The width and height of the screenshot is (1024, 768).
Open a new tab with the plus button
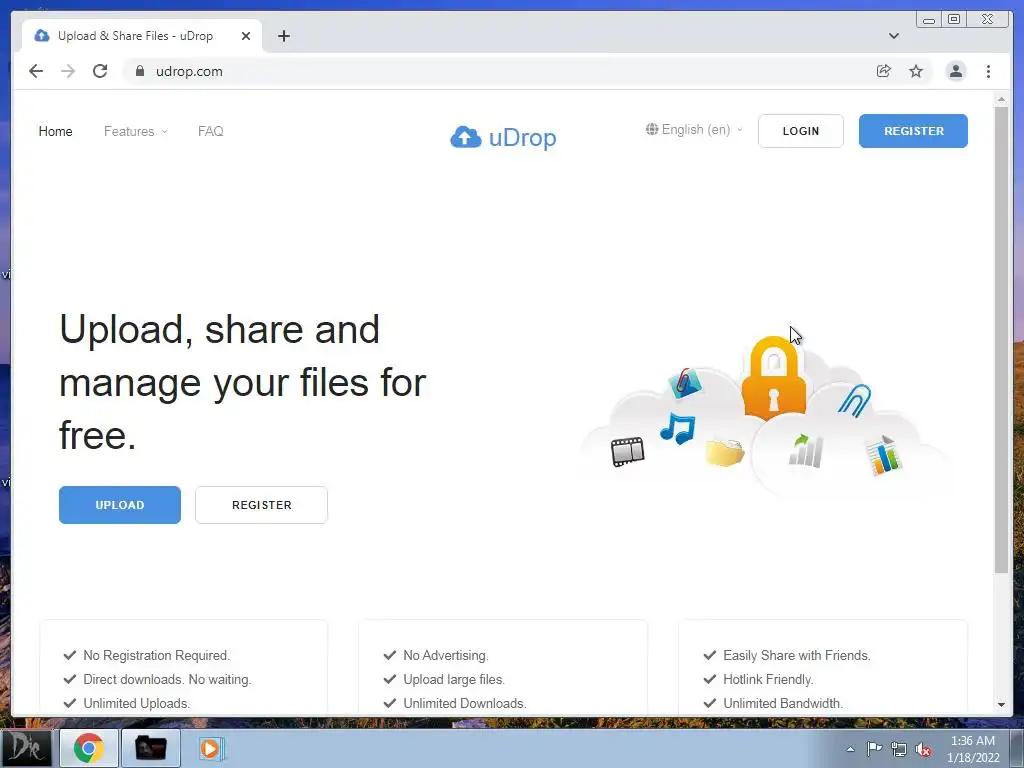283,36
